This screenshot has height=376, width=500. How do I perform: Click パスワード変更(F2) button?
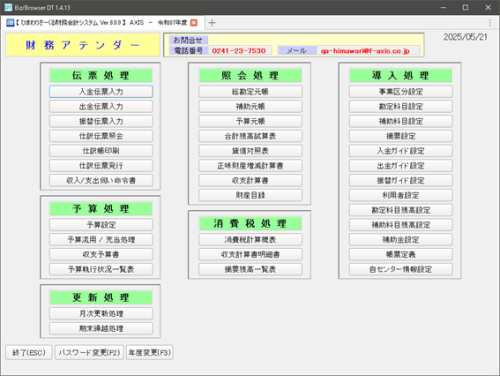89,352
